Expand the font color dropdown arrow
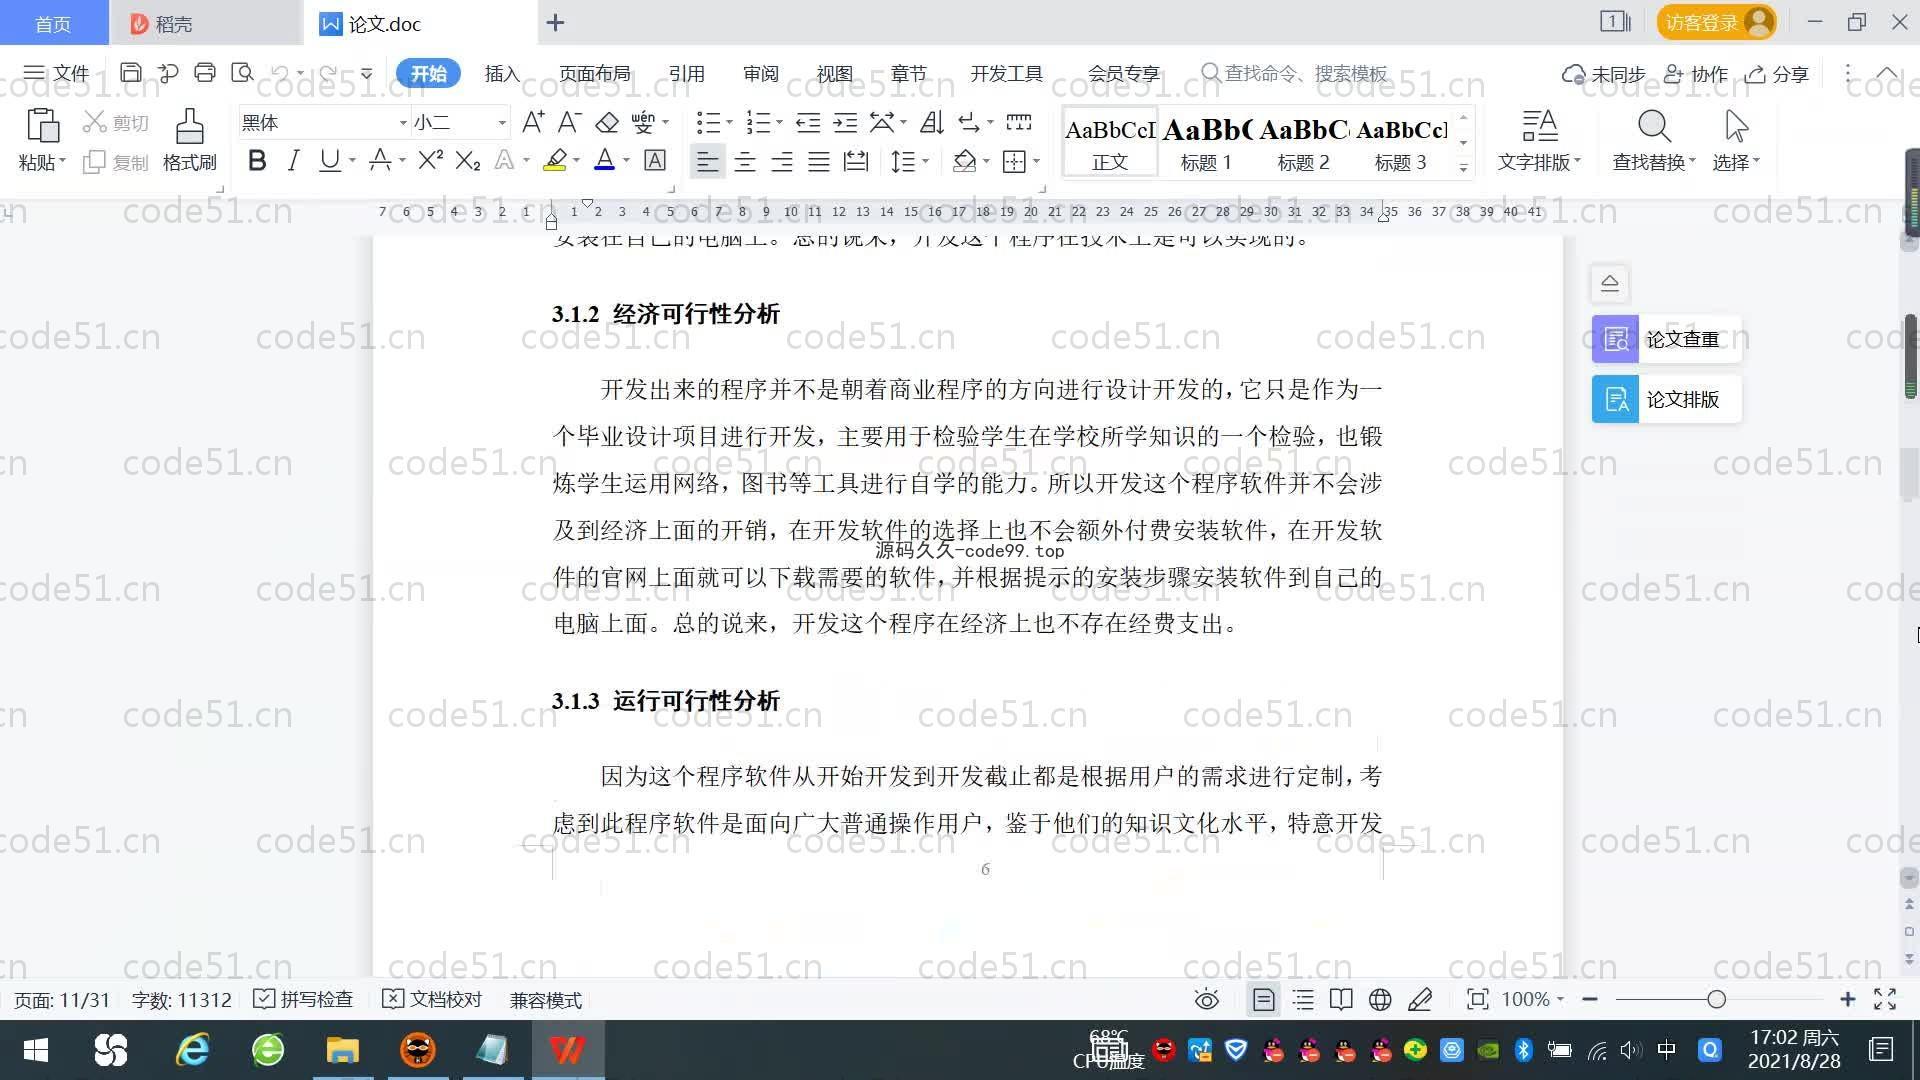This screenshot has height=1080, width=1920. (627, 161)
